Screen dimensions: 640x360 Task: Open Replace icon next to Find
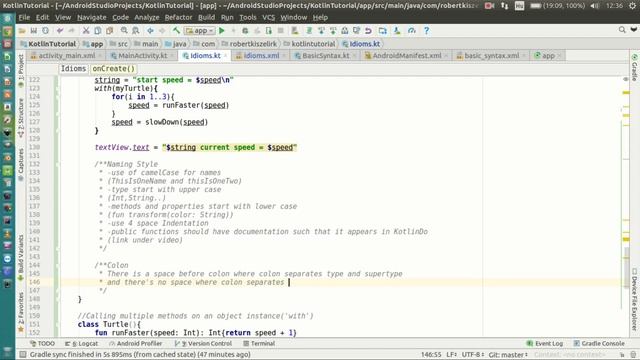[136, 31]
